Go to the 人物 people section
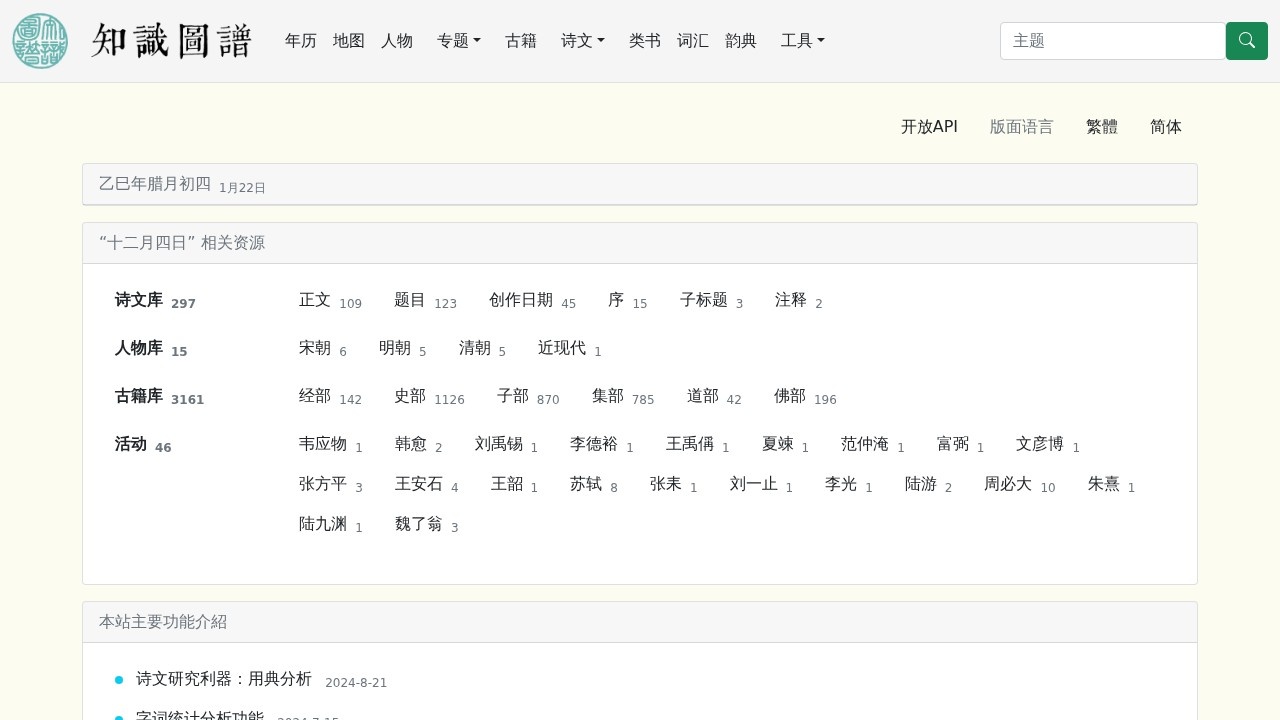Screen dimensions: 1280x720 [397, 41]
